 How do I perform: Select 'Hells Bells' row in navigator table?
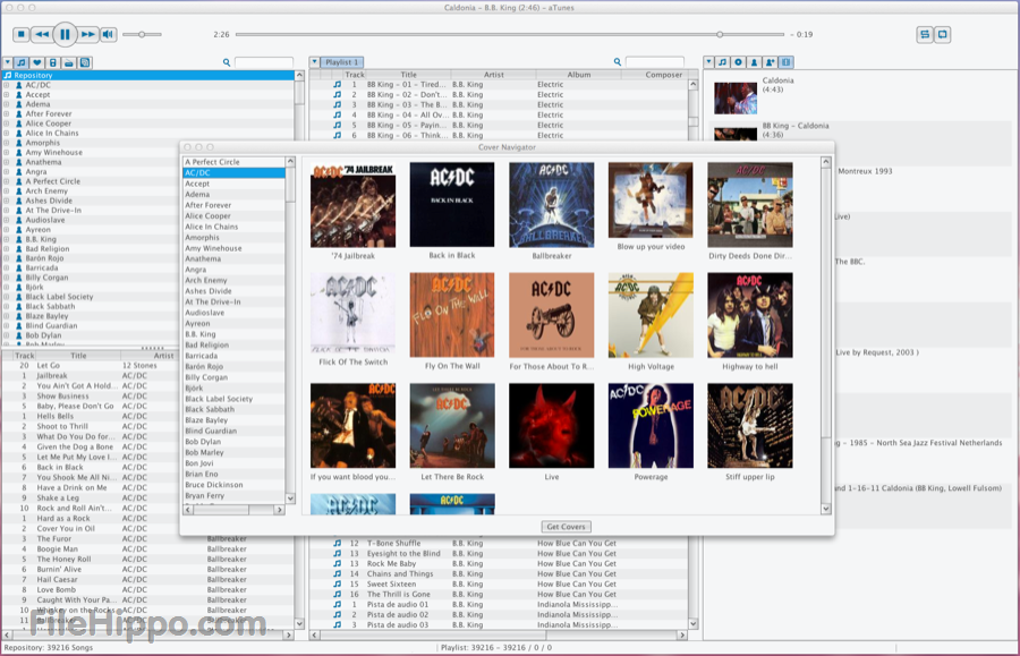[91, 417]
